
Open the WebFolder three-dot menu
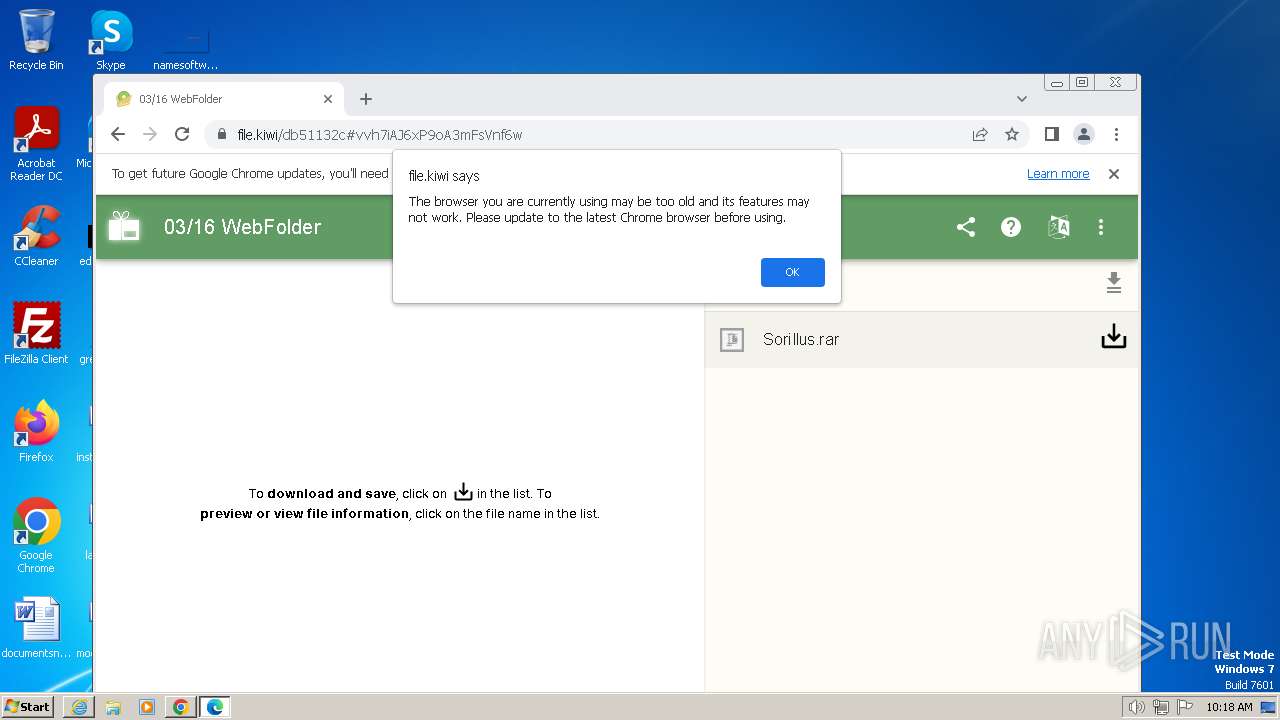tap(1101, 227)
